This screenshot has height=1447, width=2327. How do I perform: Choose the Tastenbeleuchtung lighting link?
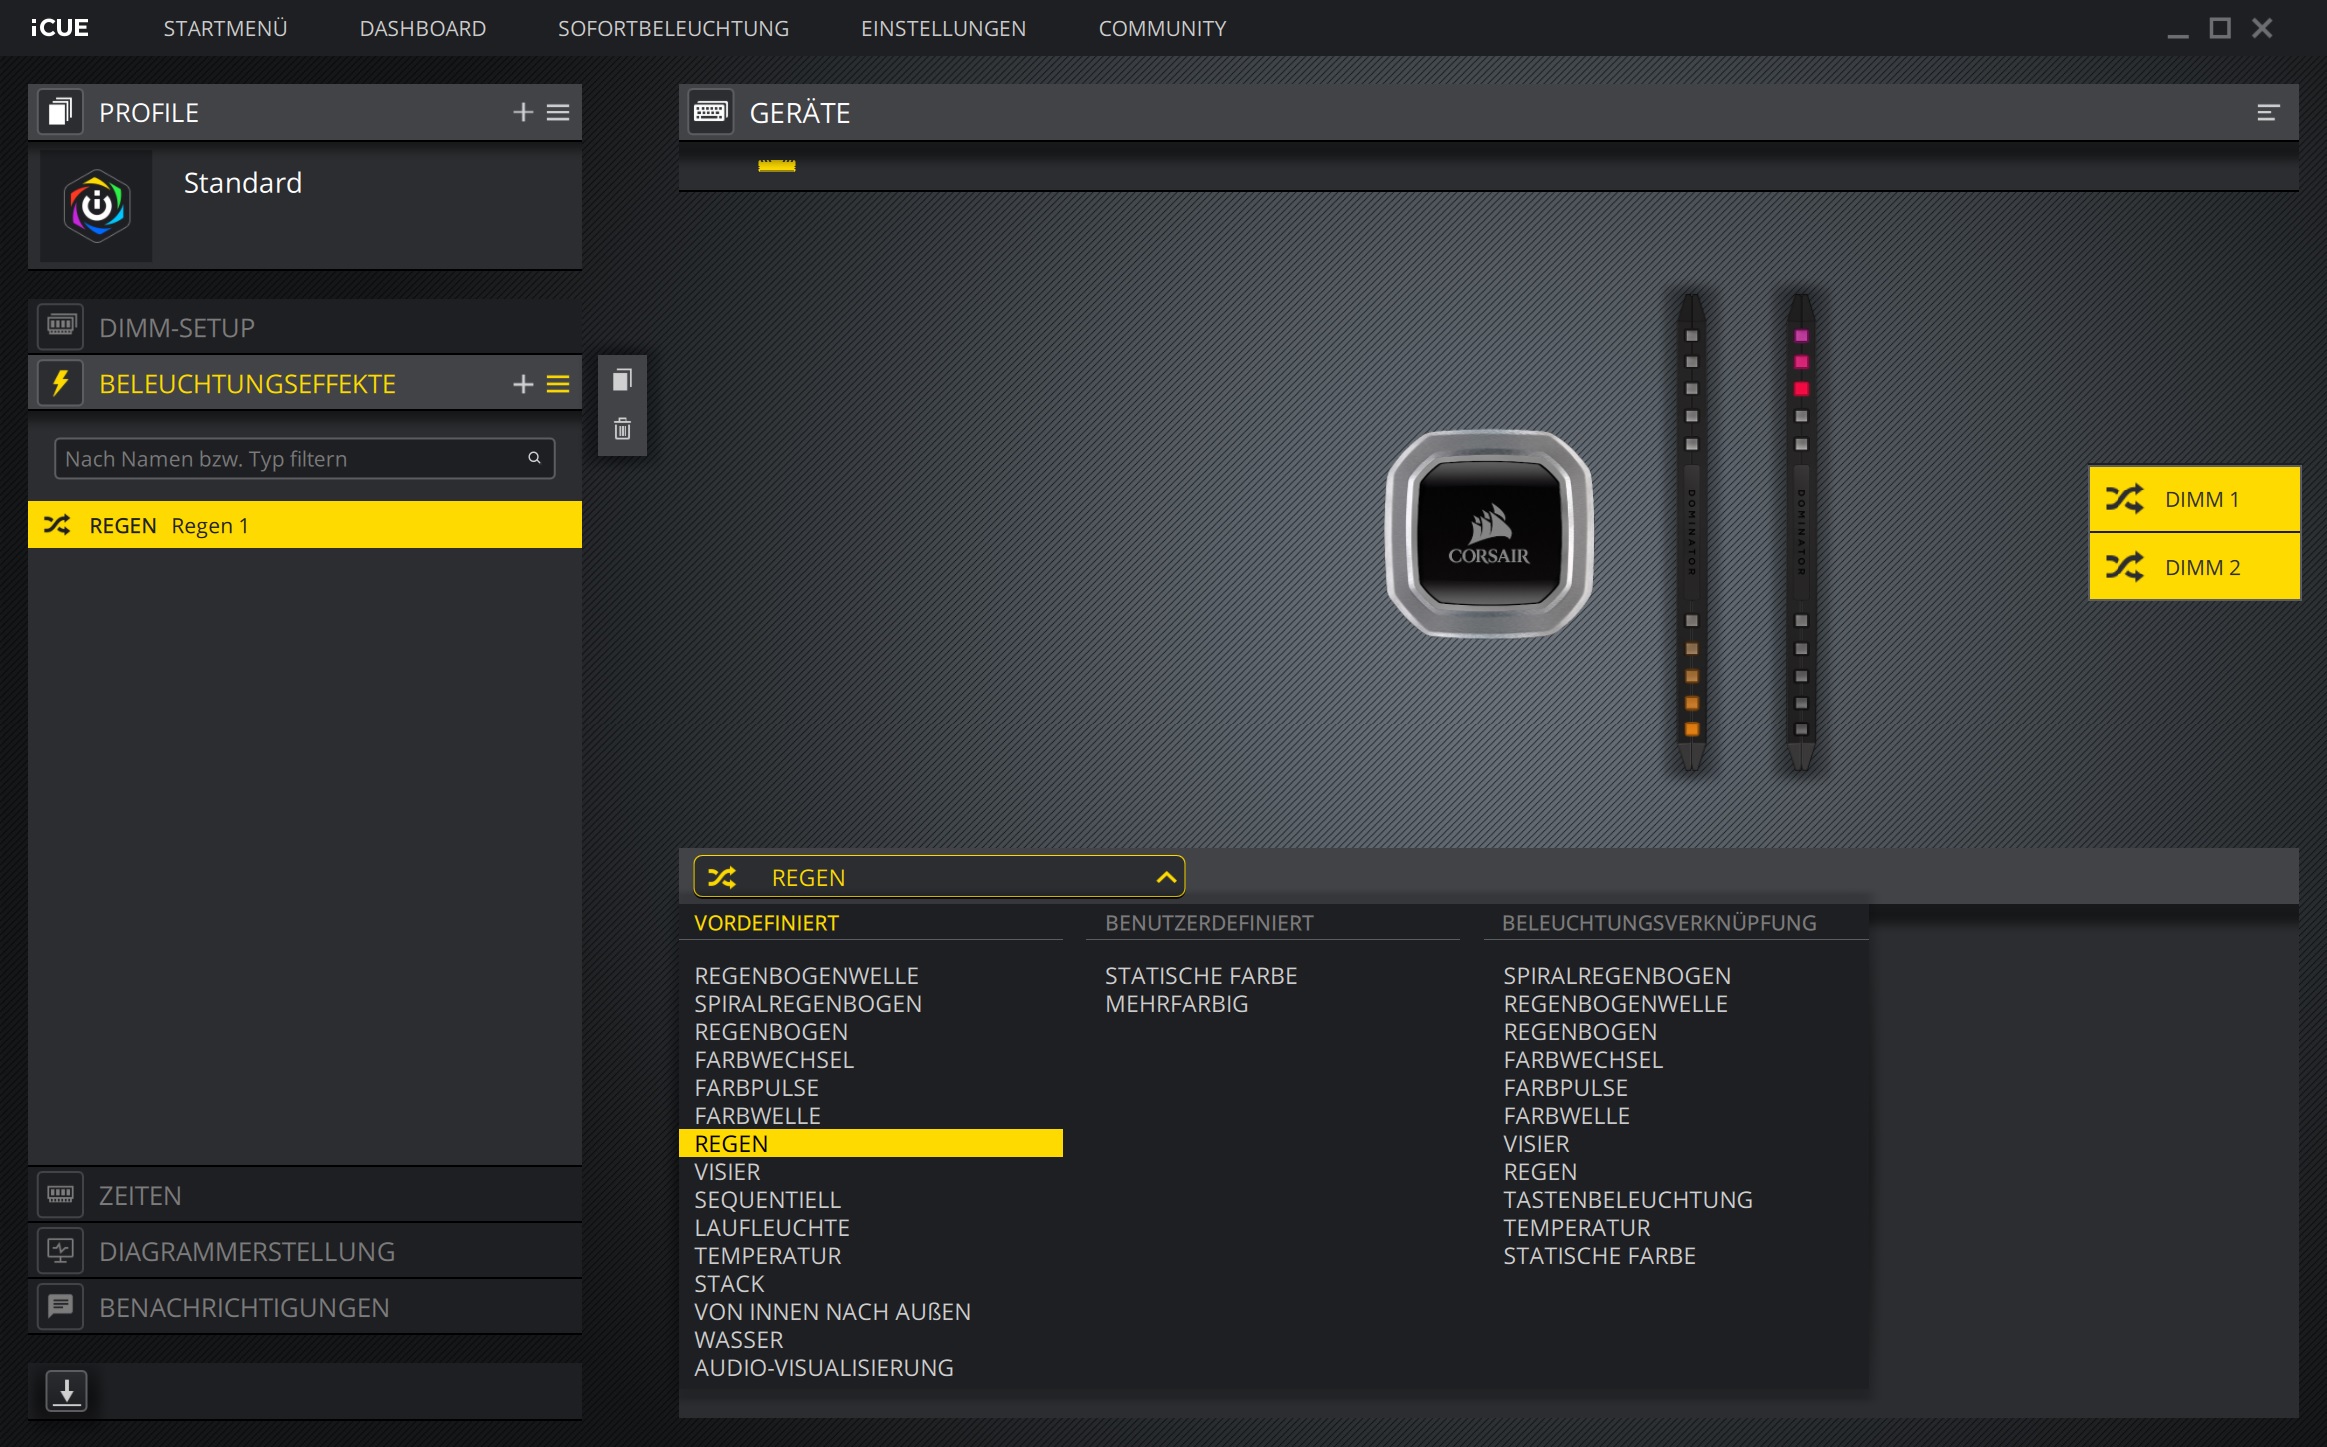pyautogui.click(x=1627, y=1199)
